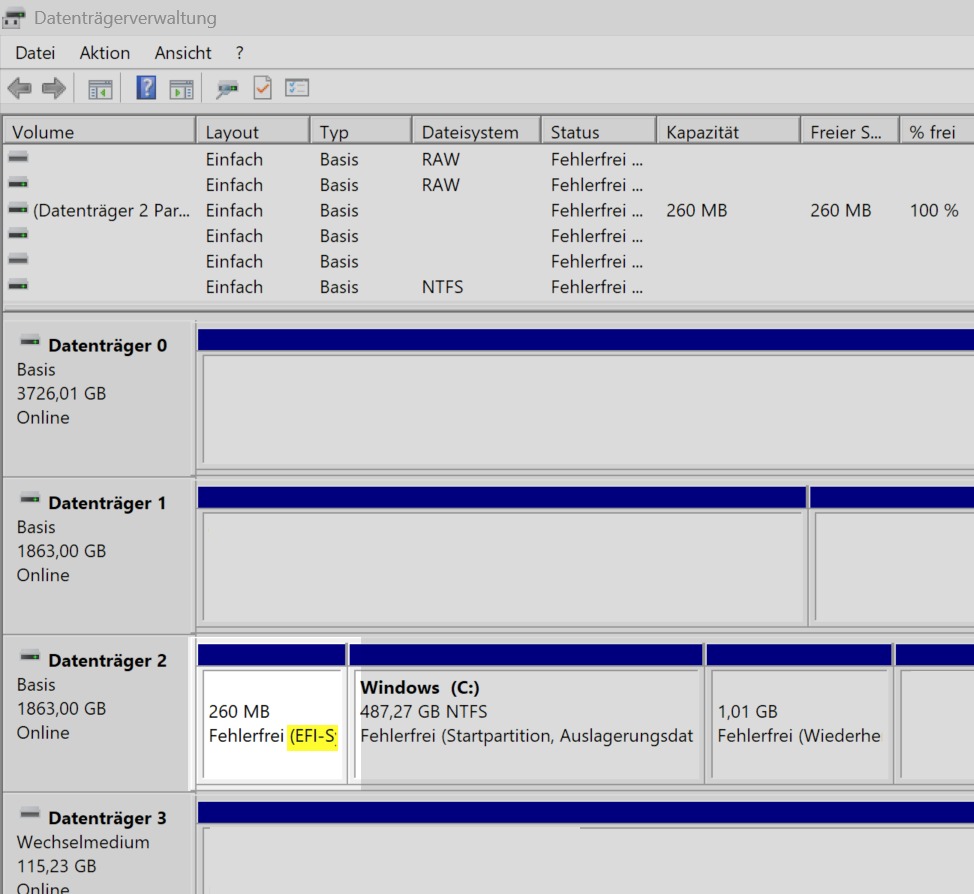Sort by the Typ column header
This screenshot has height=894, width=974.
tap(360, 132)
